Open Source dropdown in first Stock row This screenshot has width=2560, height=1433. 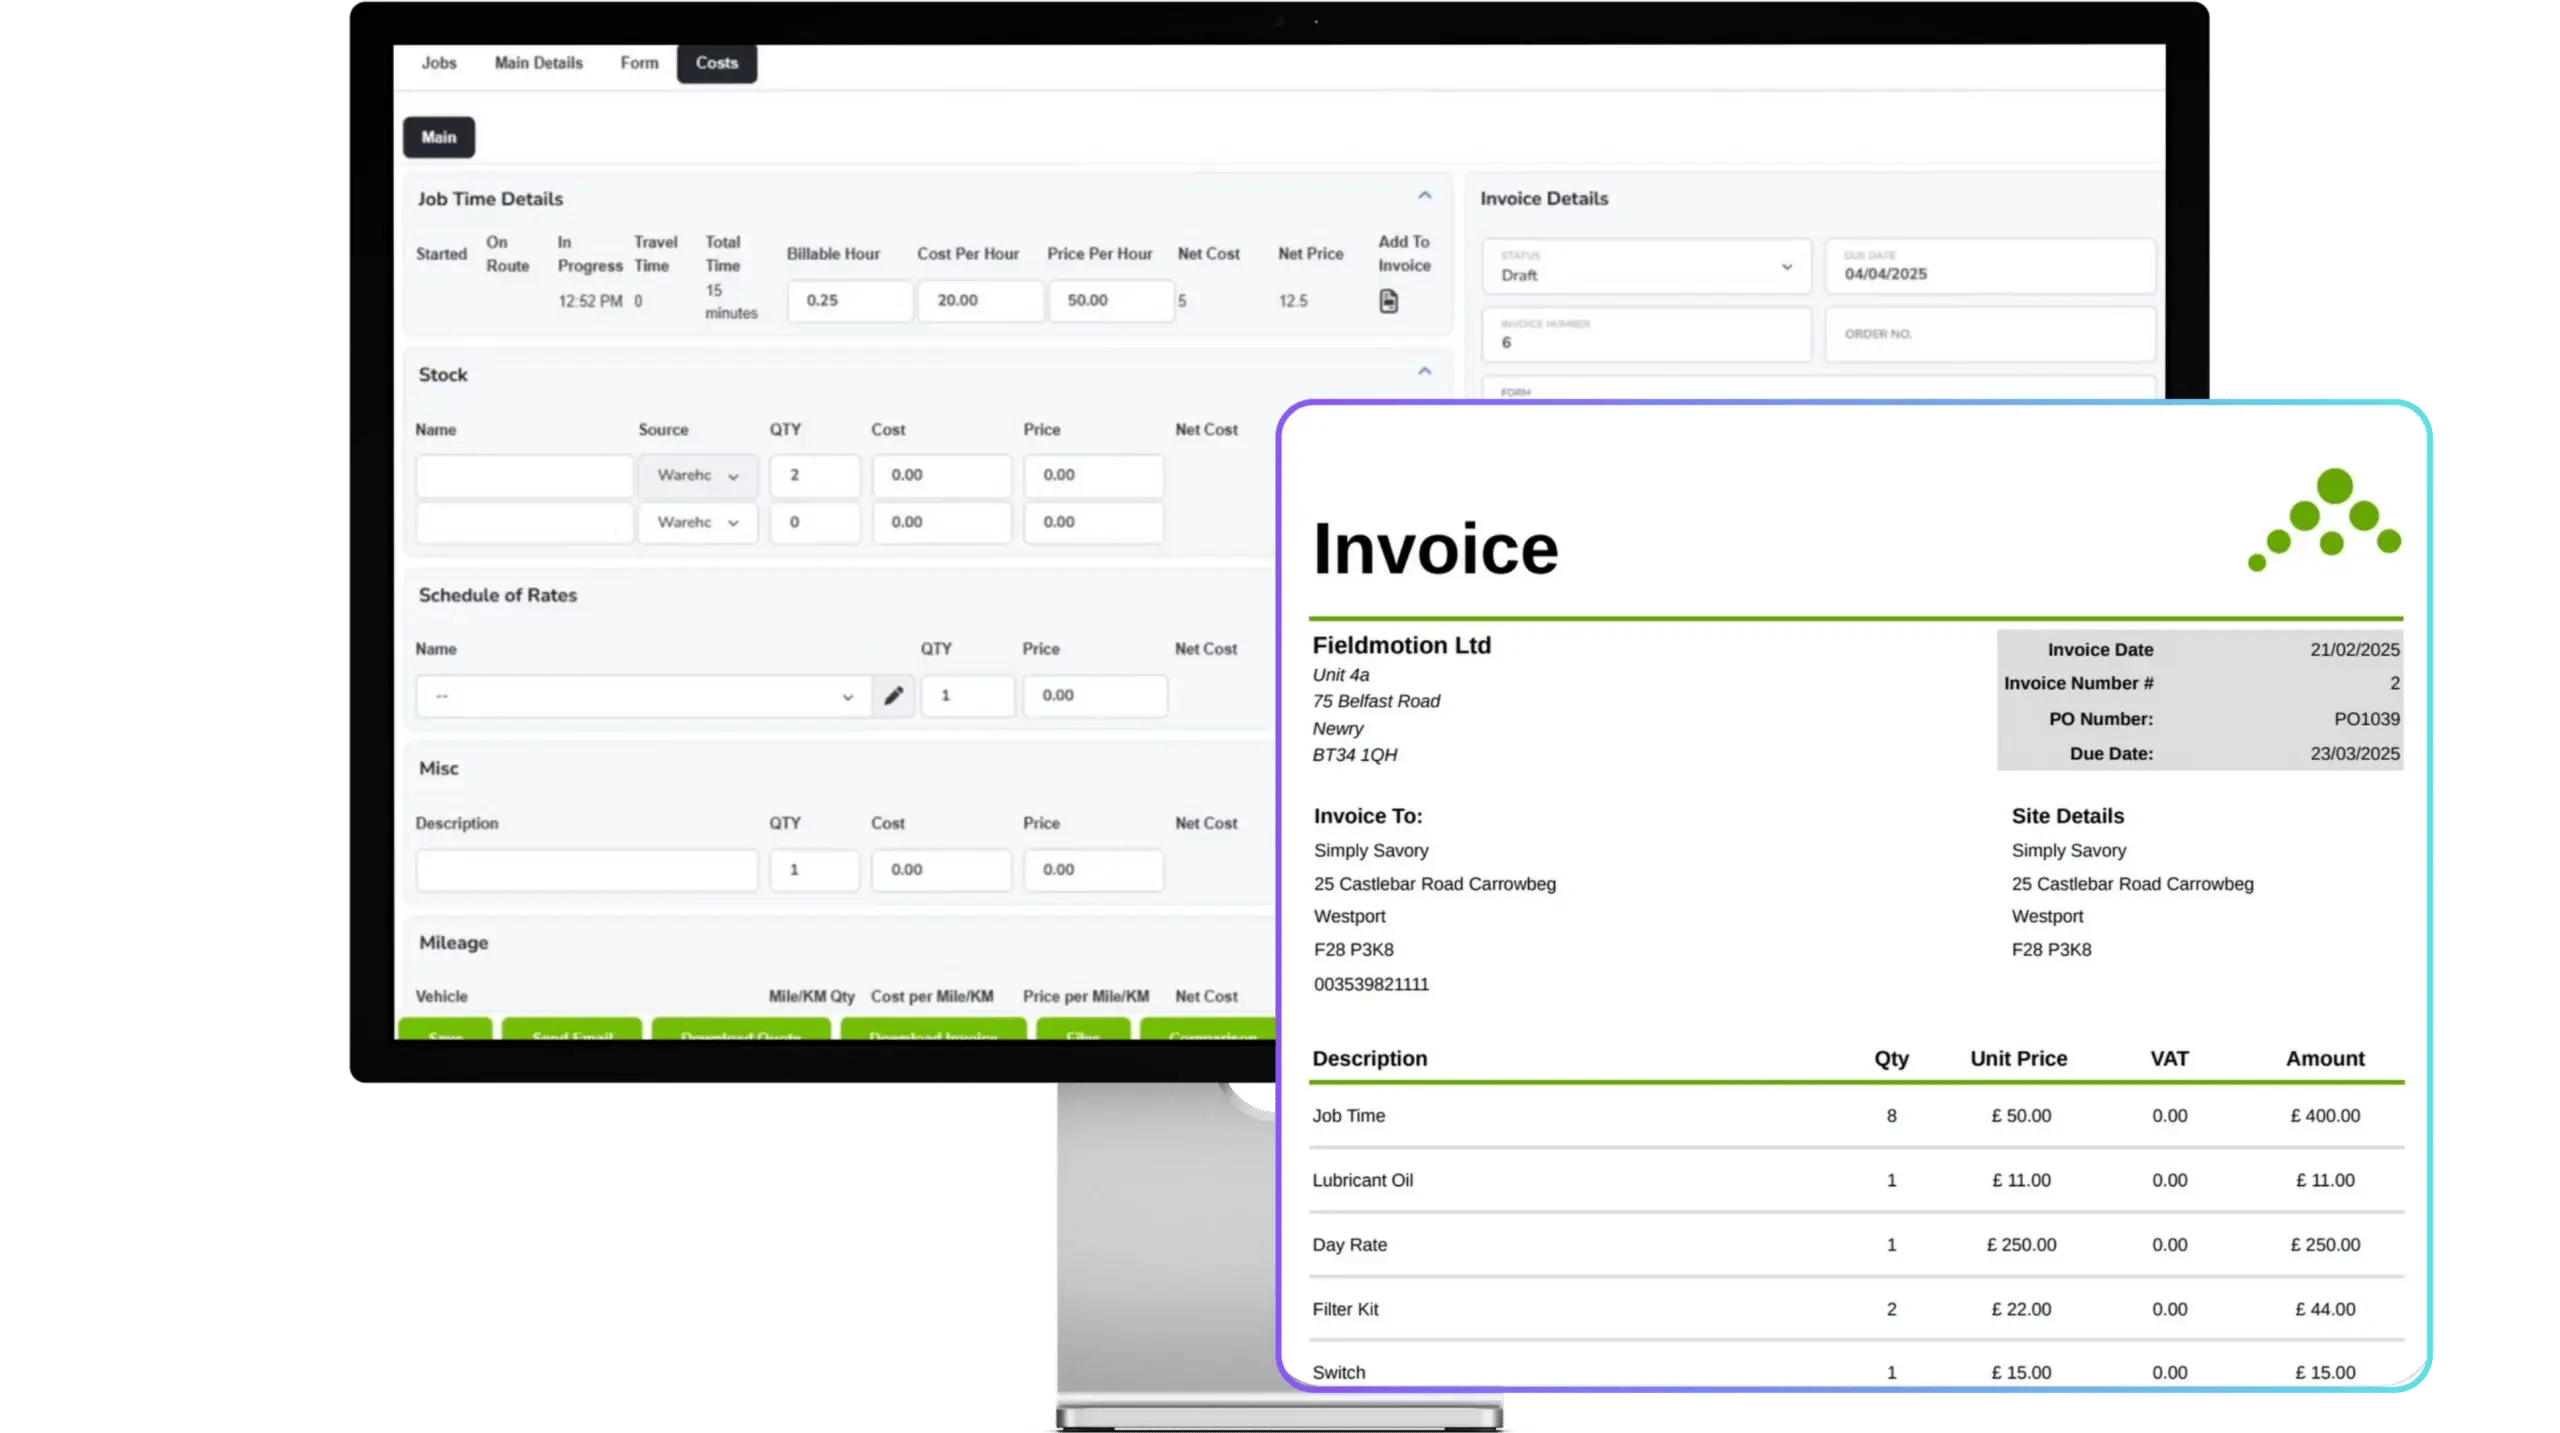[x=698, y=476]
